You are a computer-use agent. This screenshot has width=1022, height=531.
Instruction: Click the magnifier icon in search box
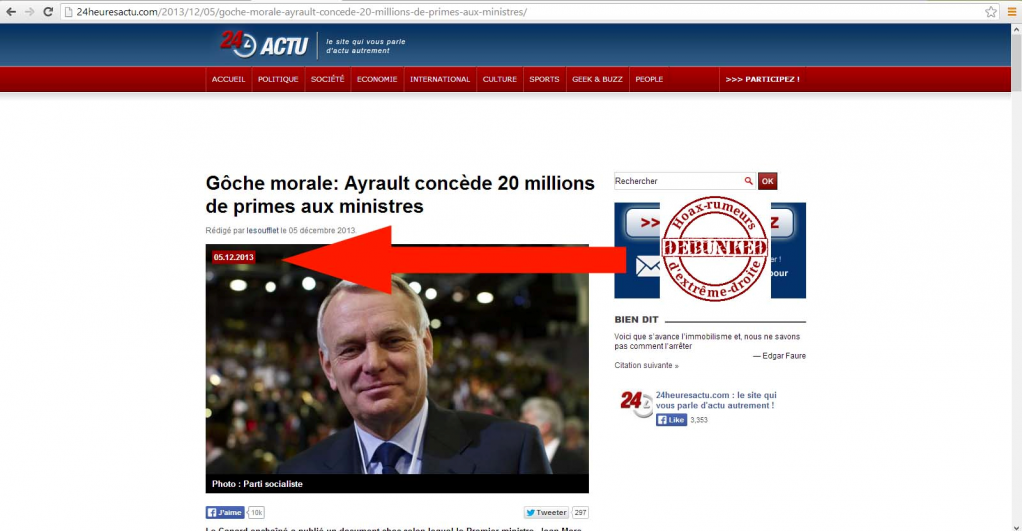[x=748, y=181]
